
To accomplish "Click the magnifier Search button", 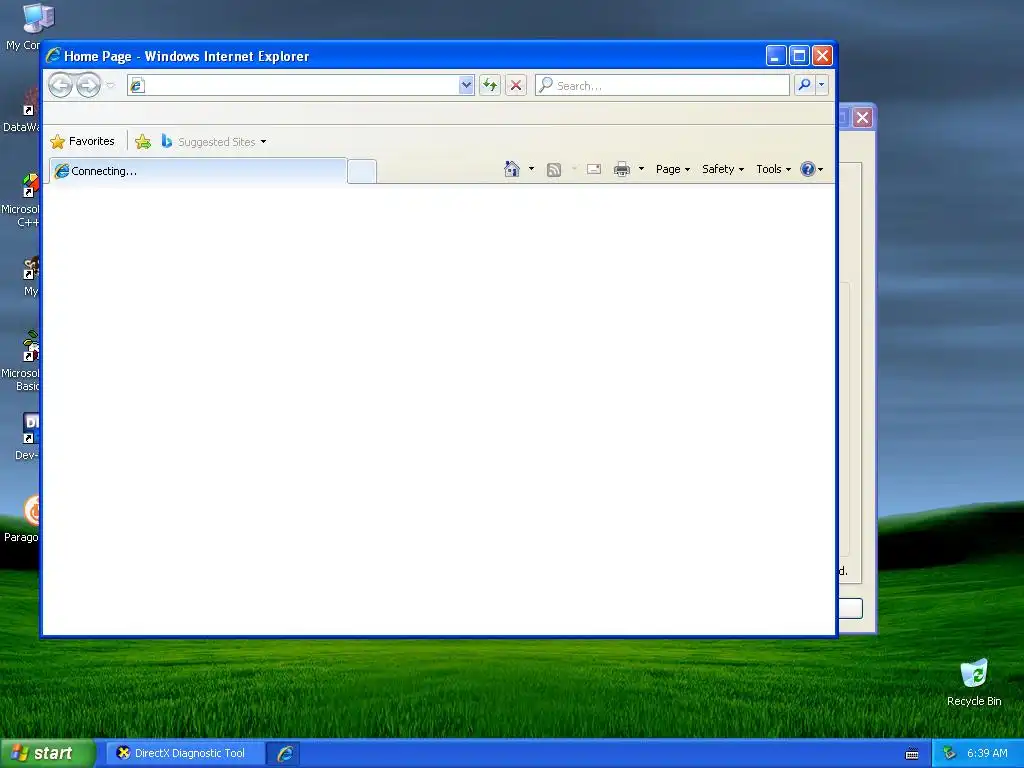I will click(805, 85).
